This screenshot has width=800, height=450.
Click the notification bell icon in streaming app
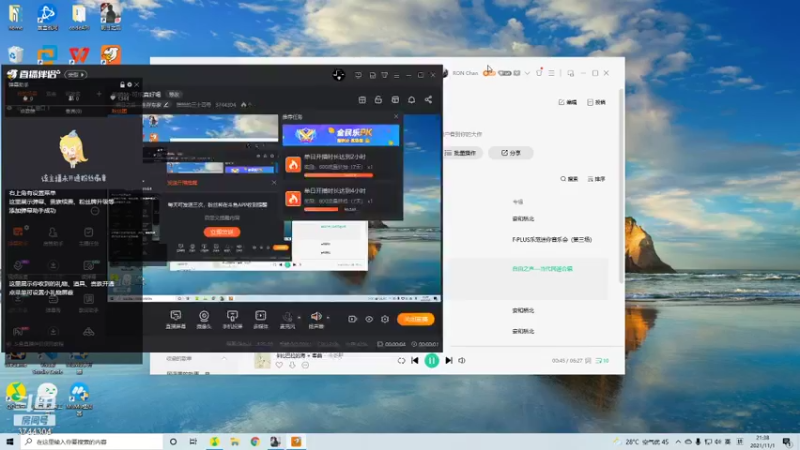pos(411,99)
